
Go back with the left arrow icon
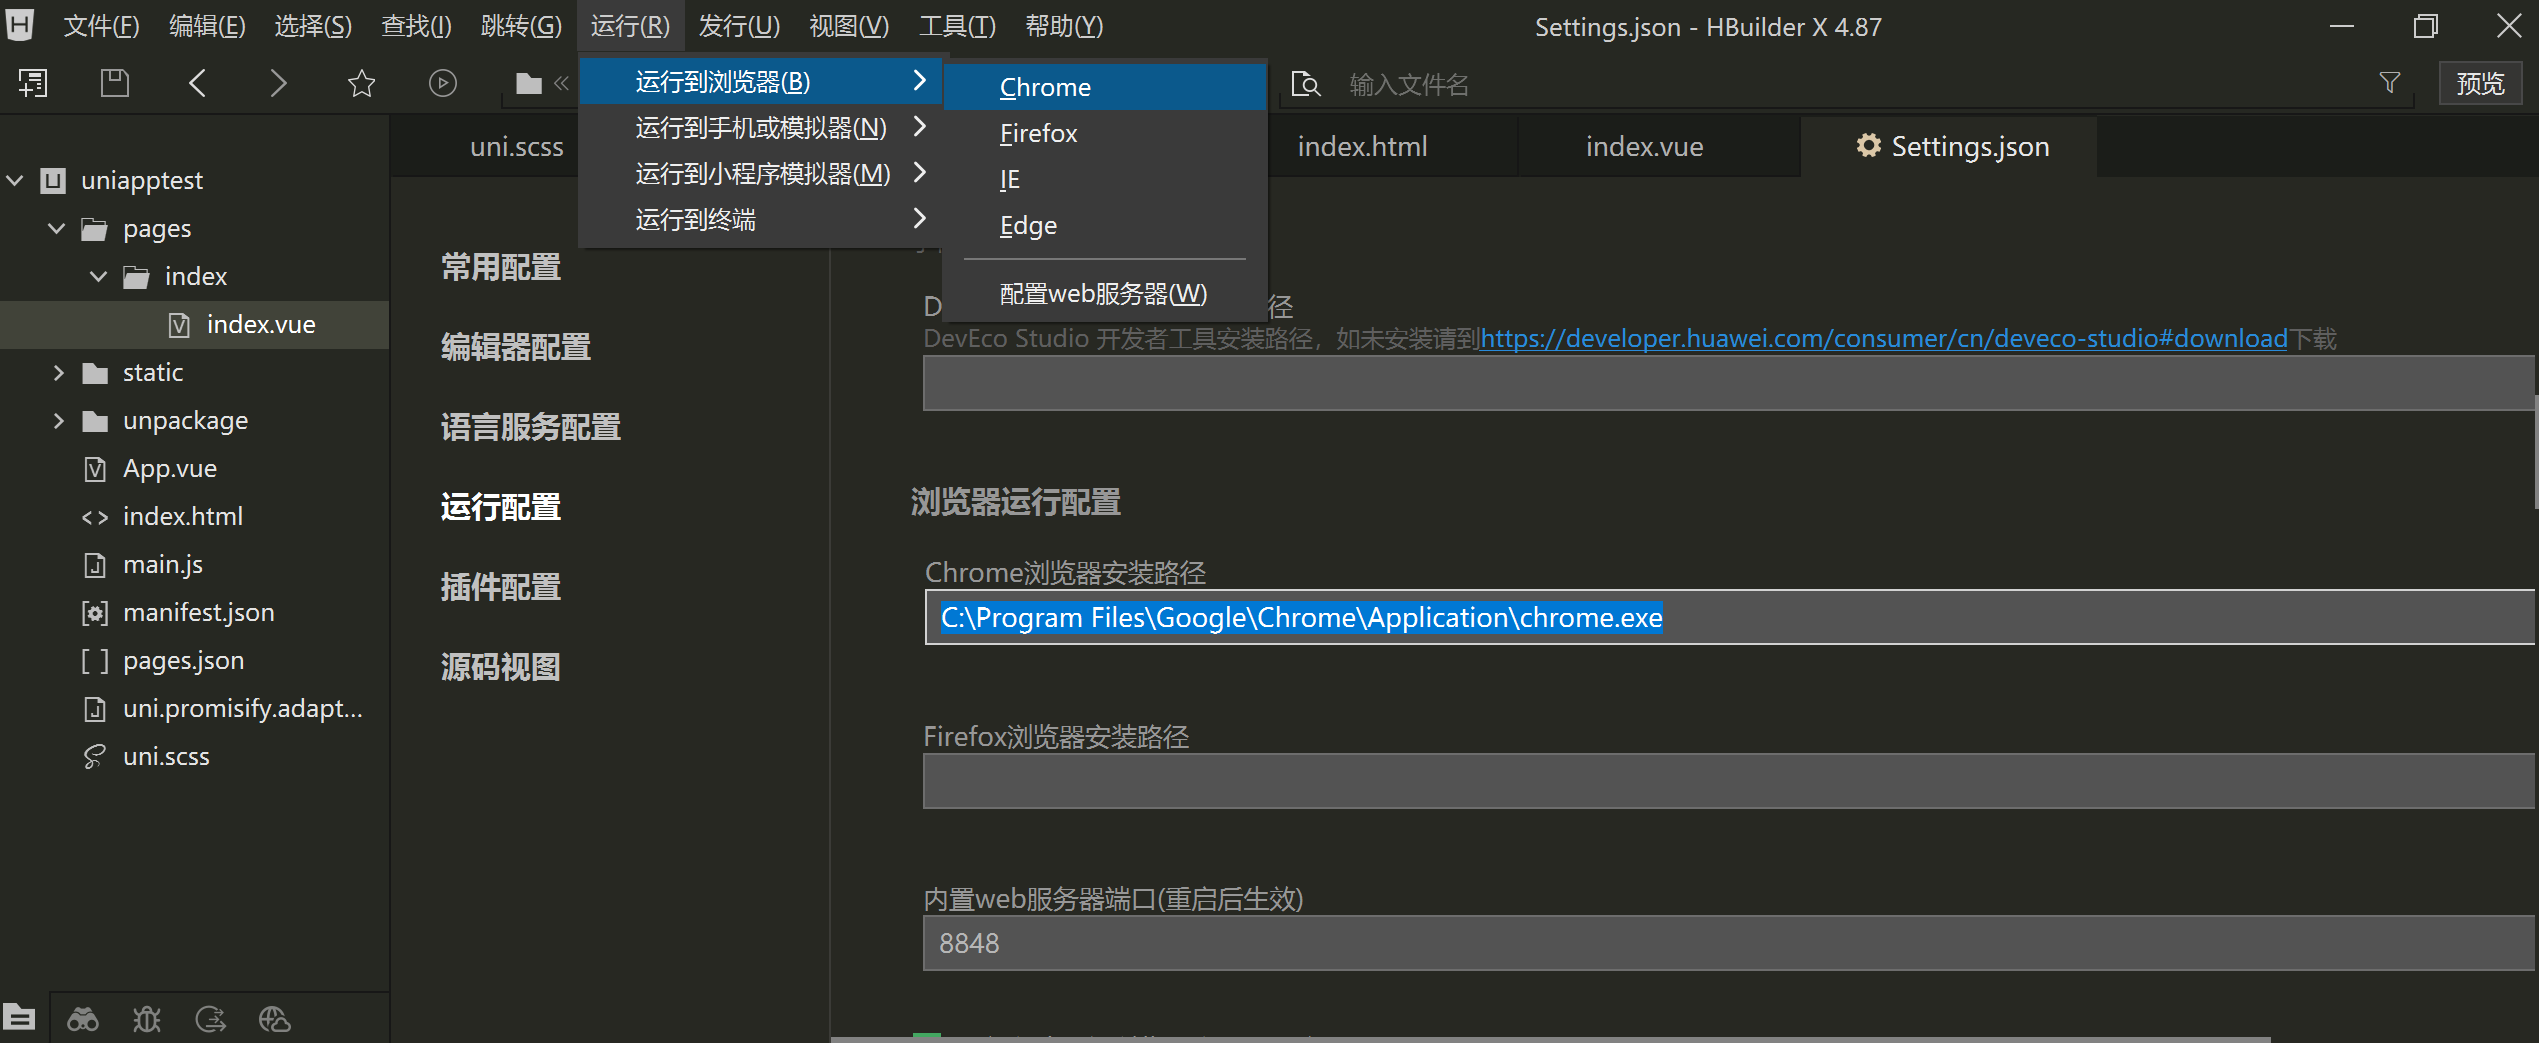pos(197,83)
